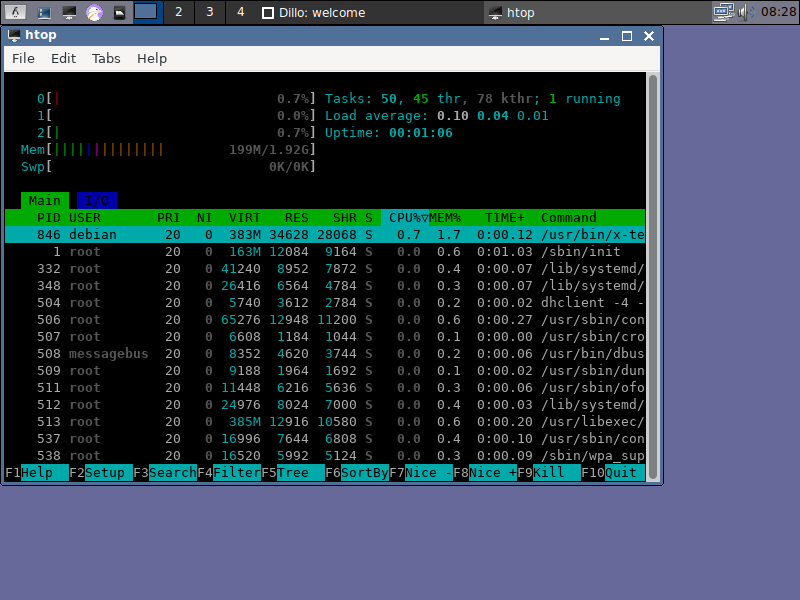Switch to workspace 4
The image size is (800, 600).
point(241,12)
